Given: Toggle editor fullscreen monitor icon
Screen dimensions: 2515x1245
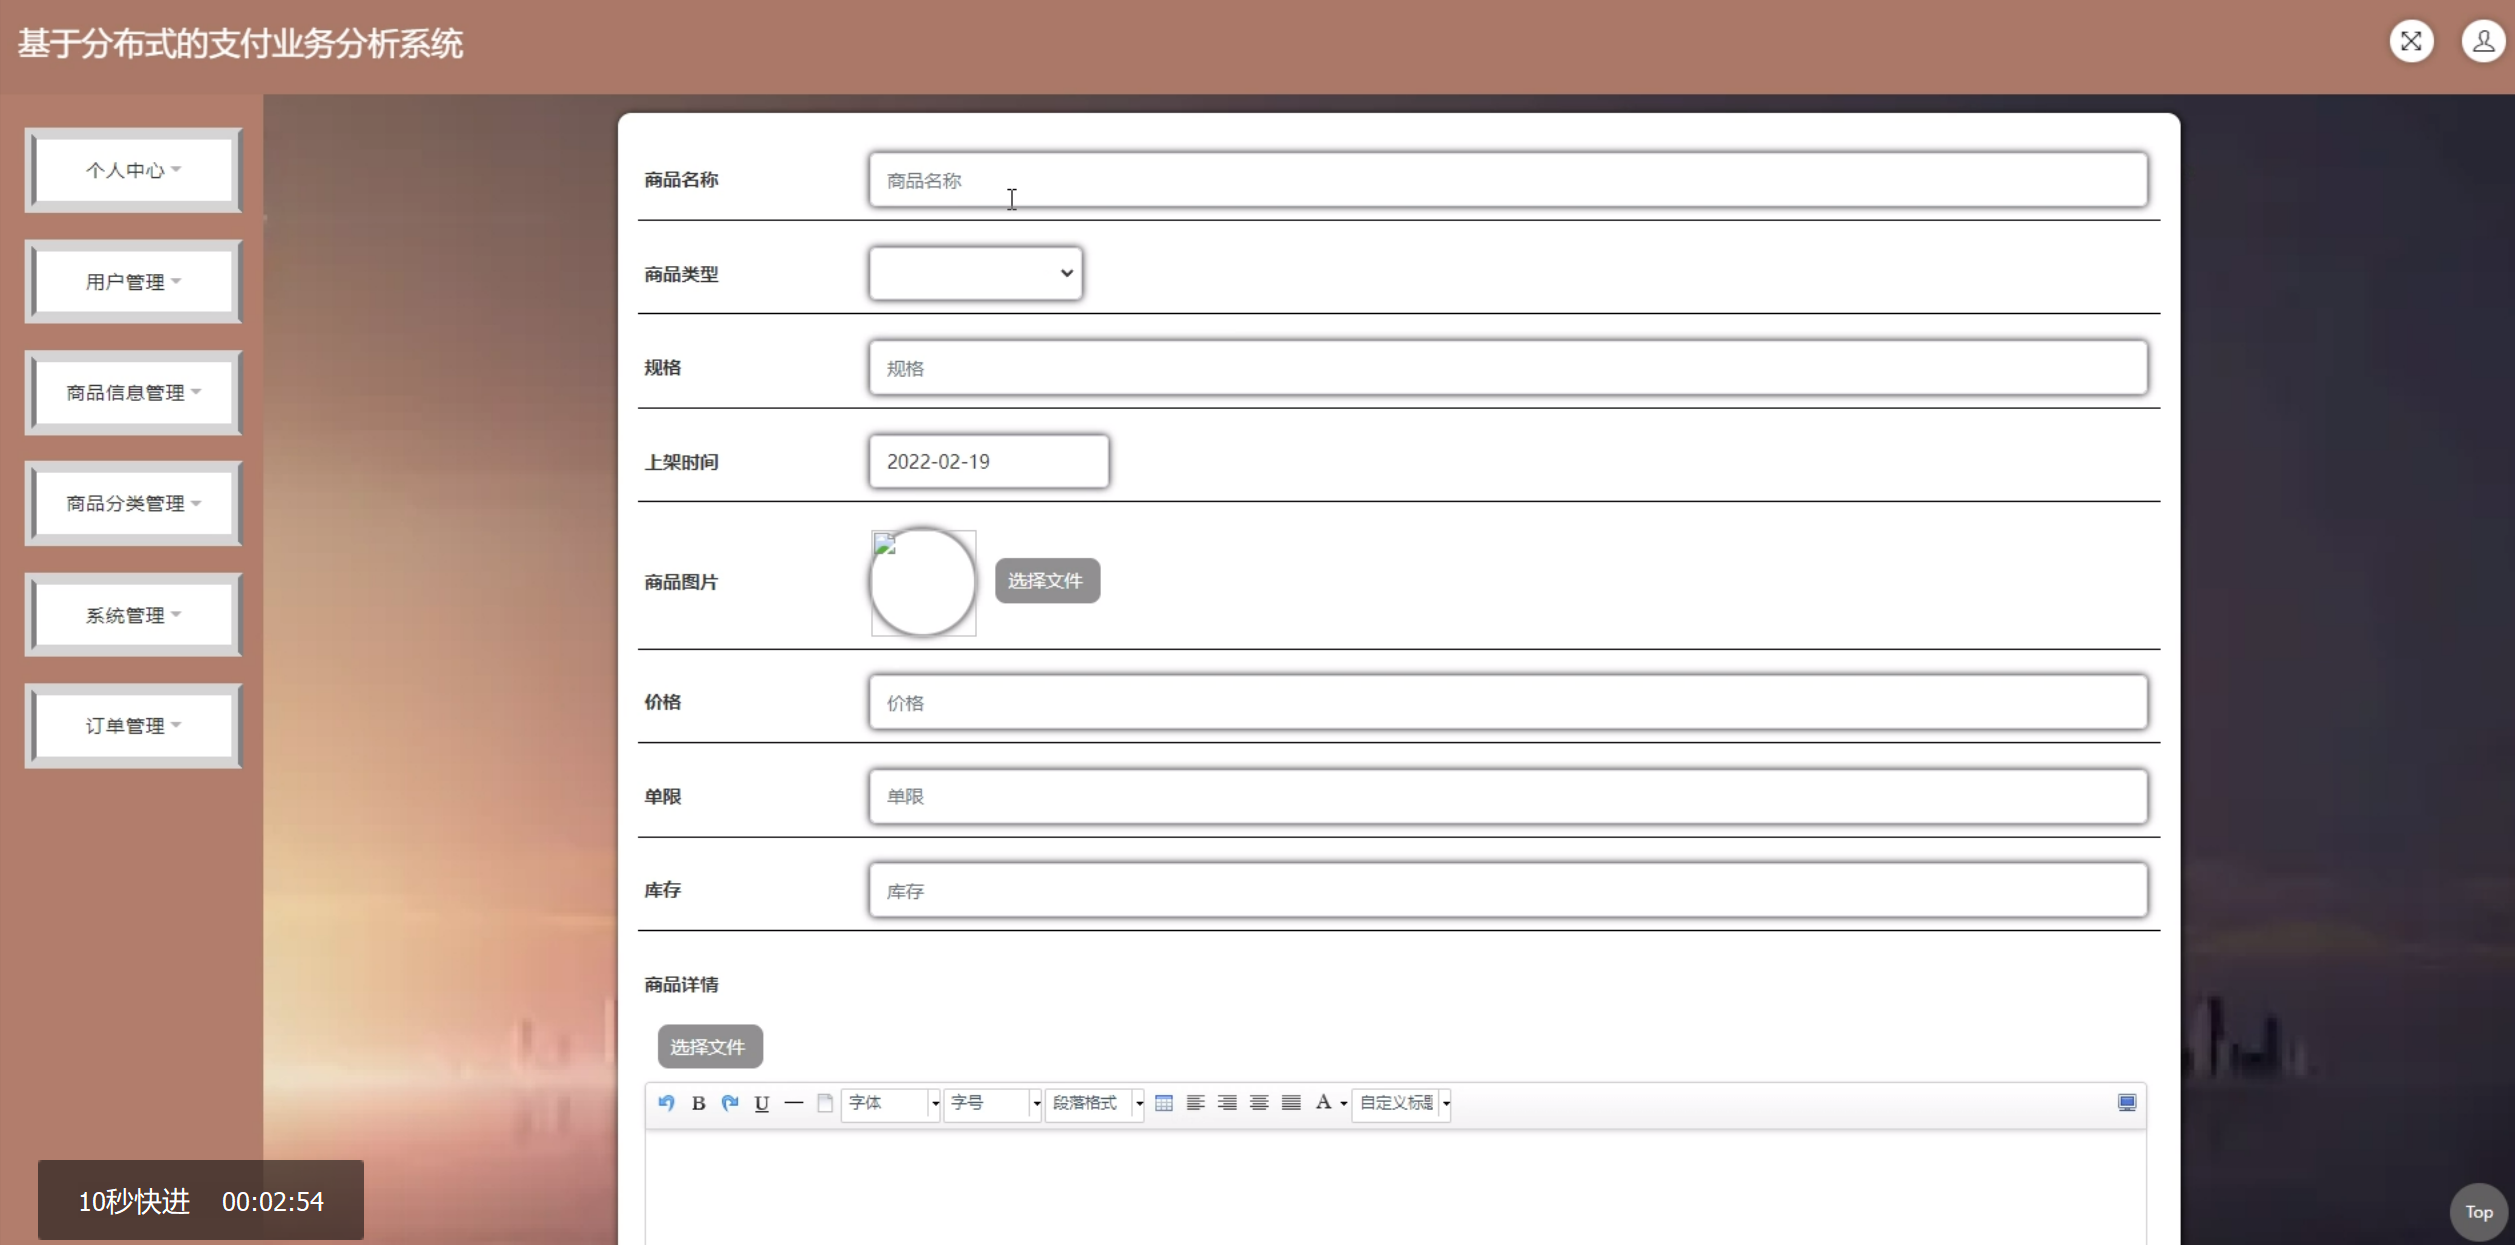Looking at the screenshot, I should 2126,1102.
